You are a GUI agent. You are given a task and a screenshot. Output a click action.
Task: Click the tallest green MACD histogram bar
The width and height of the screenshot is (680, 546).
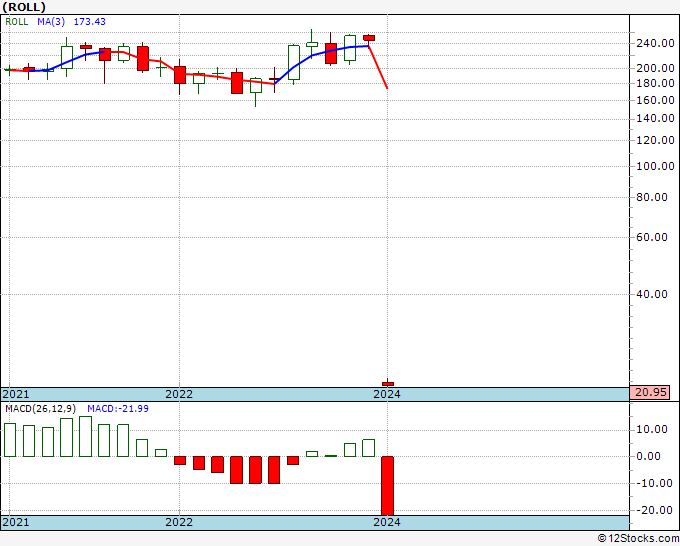click(x=85, y=436)
